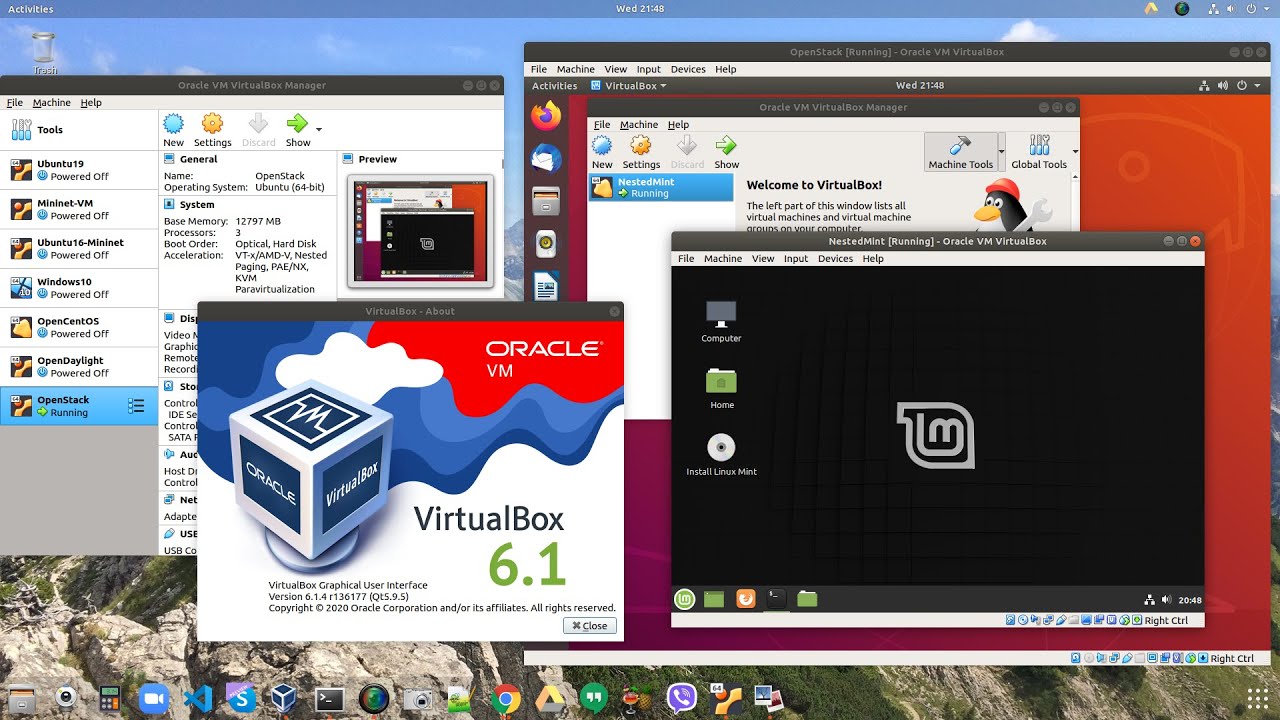The image size is (1280, 720).
Task: Select Machine Tools in nested VirtualBox Manager
Action: tap(960, 152)
